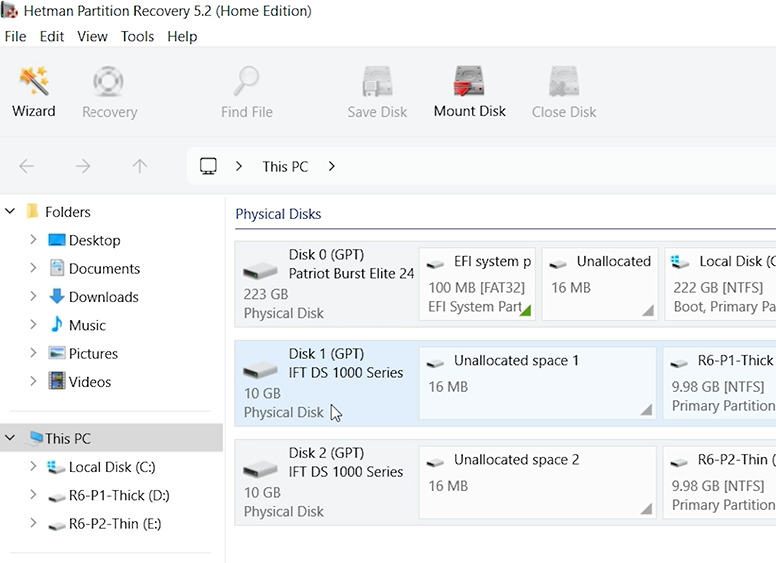Select the Unallocated space 1 tile
The image size is (776, 563).
[537, 383]
